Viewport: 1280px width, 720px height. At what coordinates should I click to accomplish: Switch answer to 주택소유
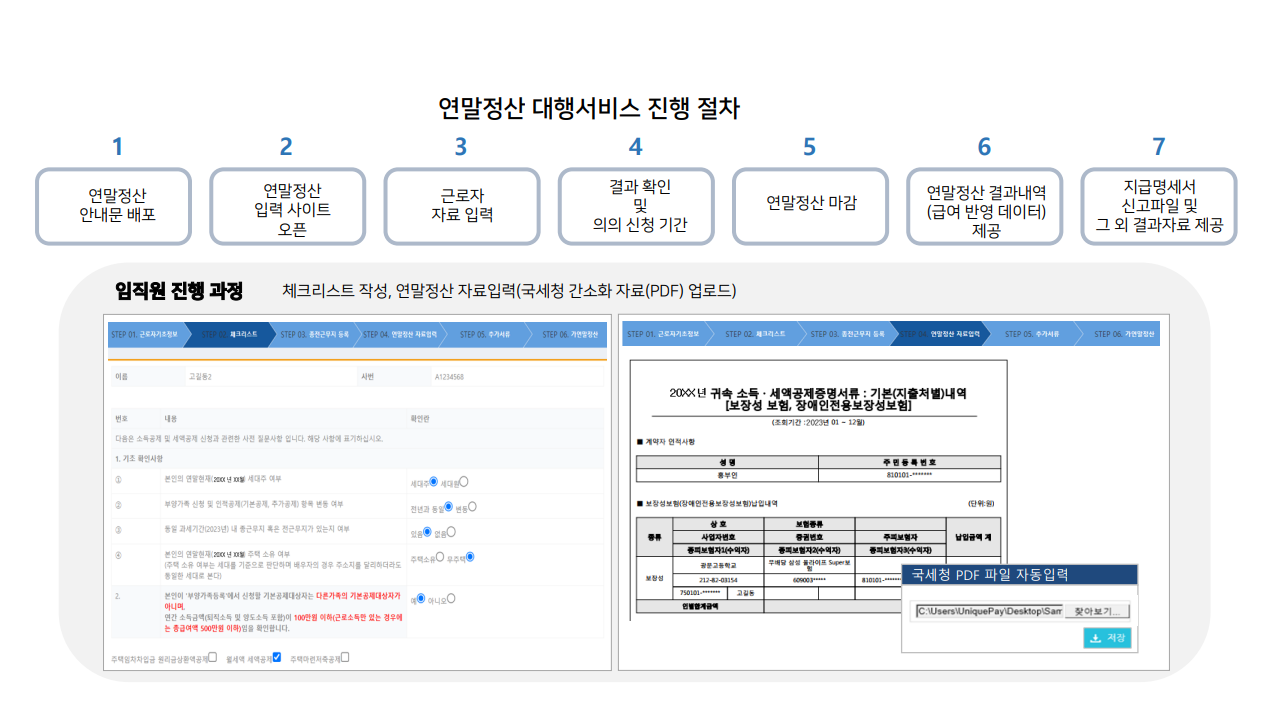(x=439, y=558)
